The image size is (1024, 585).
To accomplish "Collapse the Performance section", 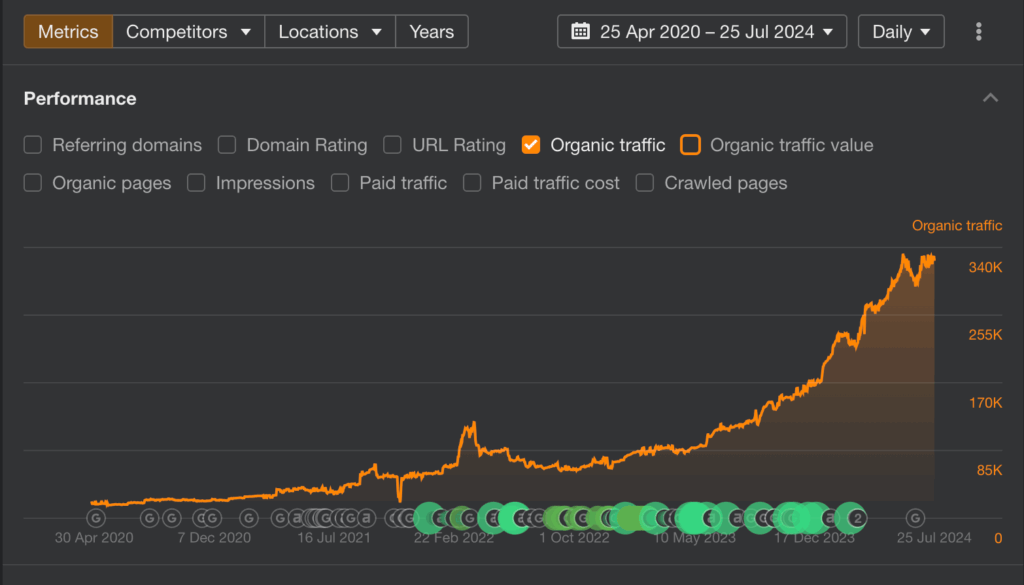I will pos(990,98).
